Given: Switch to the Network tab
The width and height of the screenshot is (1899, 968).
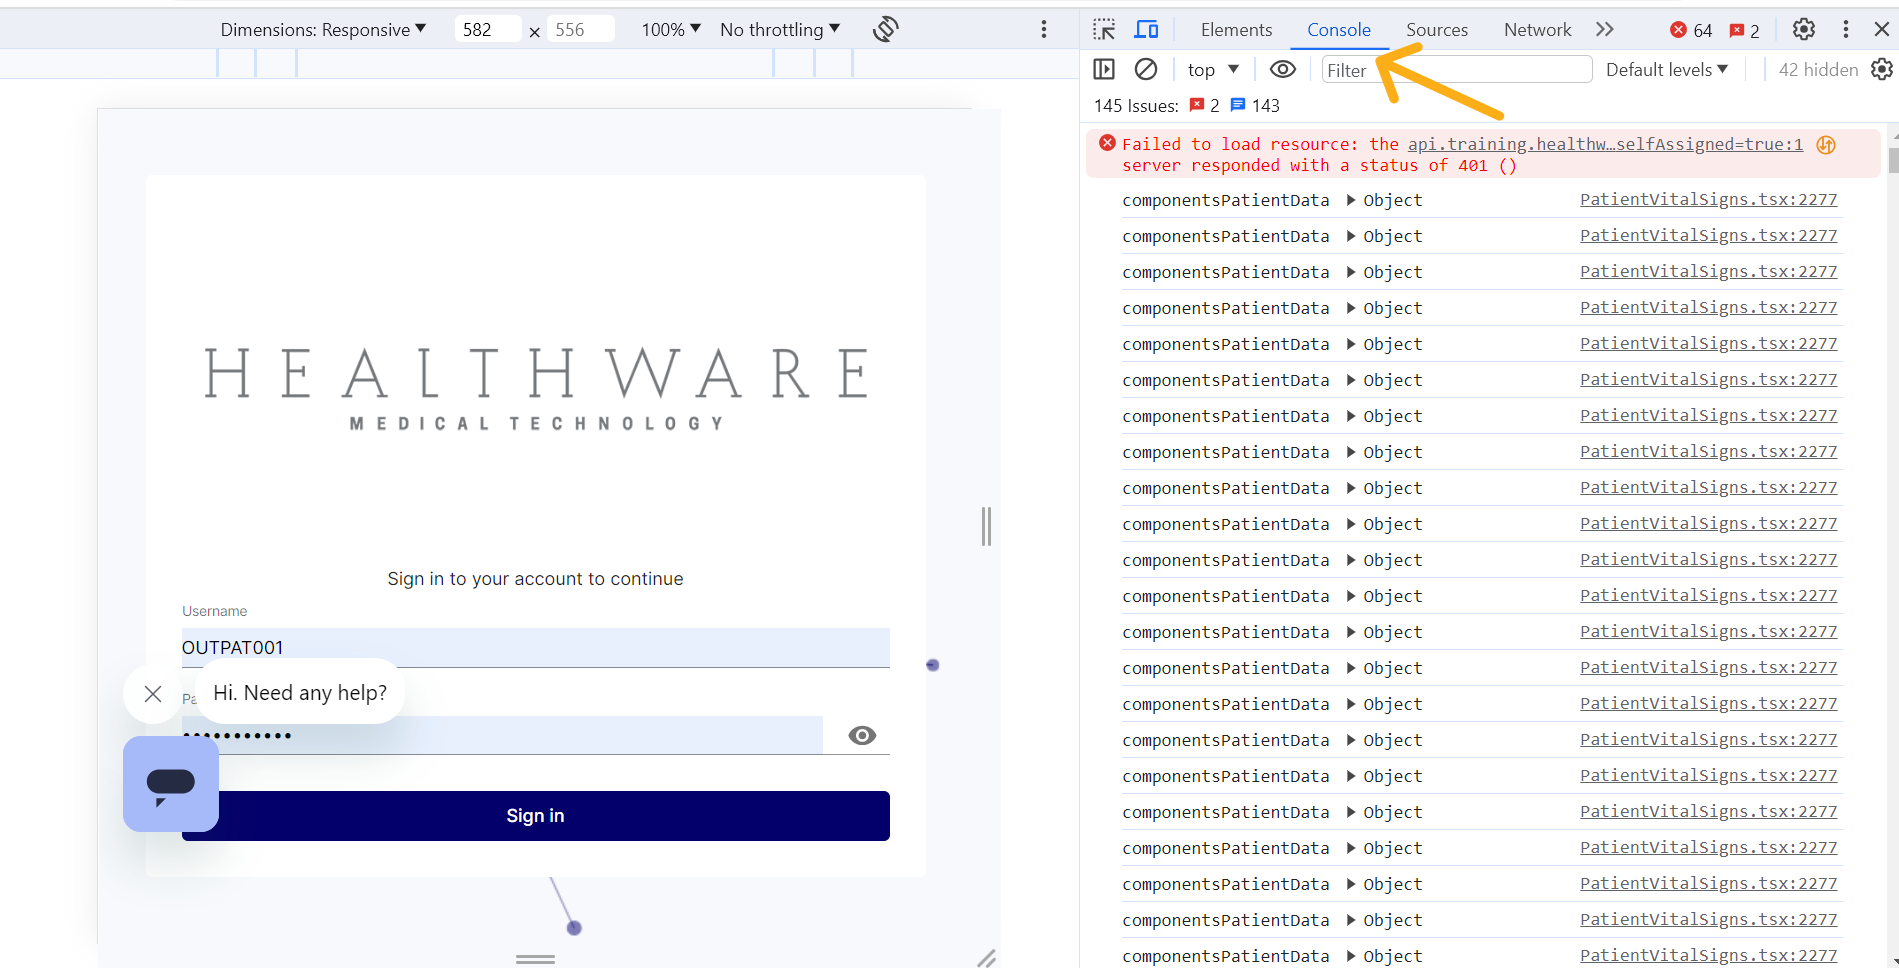Looking at the screenshot, I should coord(1537,30).
